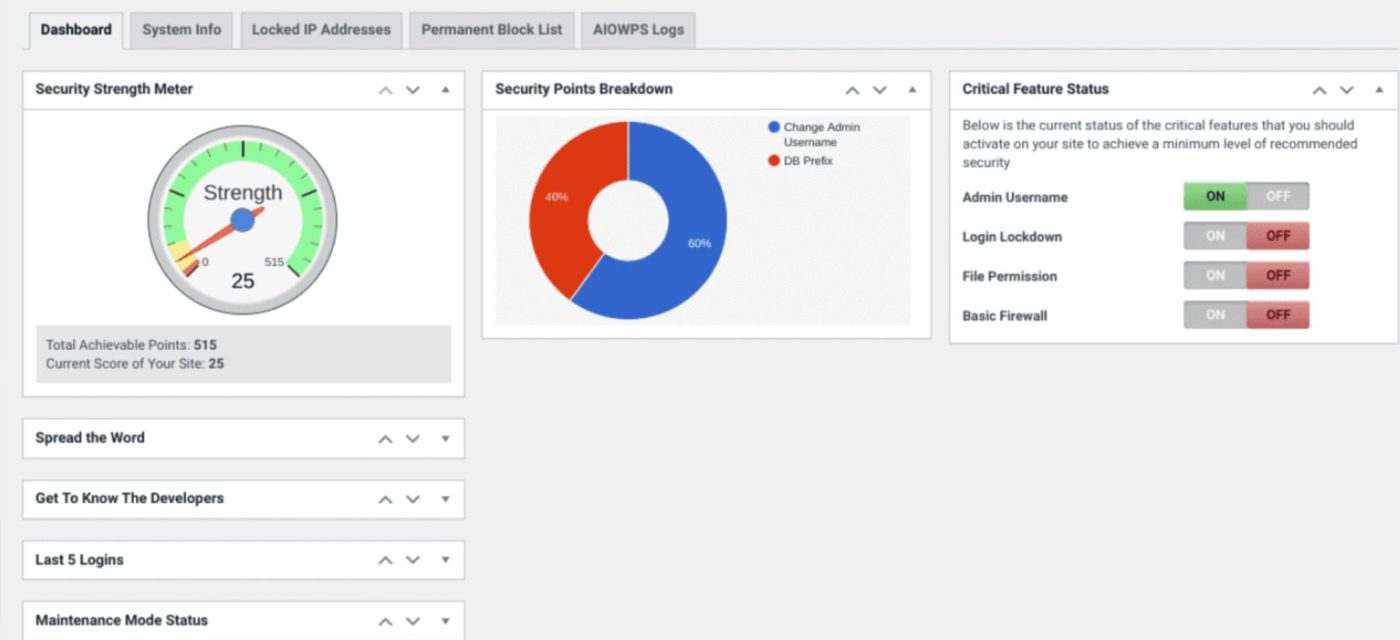Expand the Spread the Word panel
Viewport: 1400px width, 640px height.
point(445,439)
